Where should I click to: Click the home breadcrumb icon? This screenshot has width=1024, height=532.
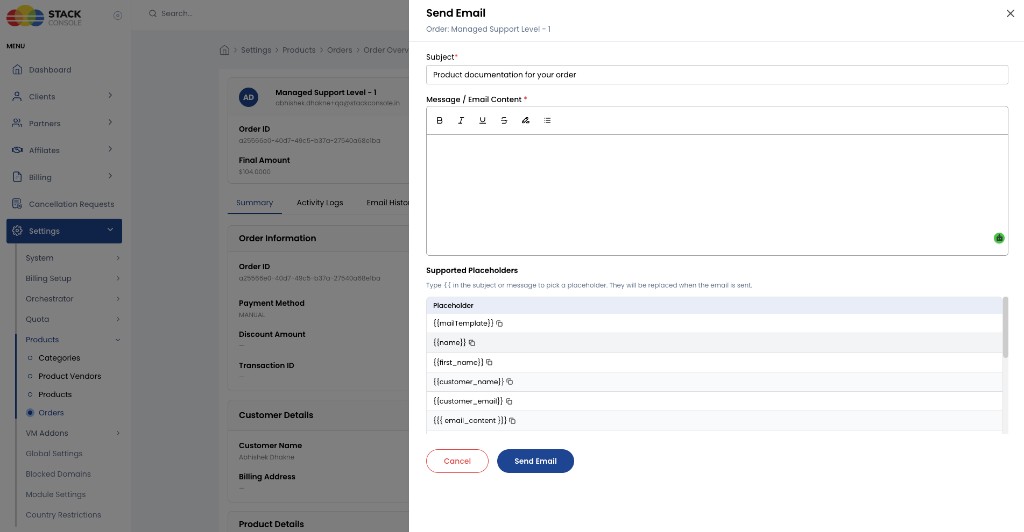225,50
